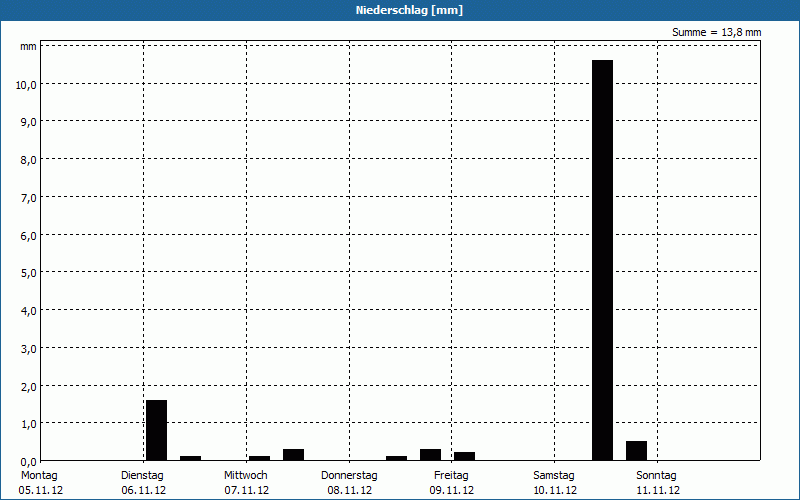
Task: Click the date 05.11.12
Action: tap(41, 491)
